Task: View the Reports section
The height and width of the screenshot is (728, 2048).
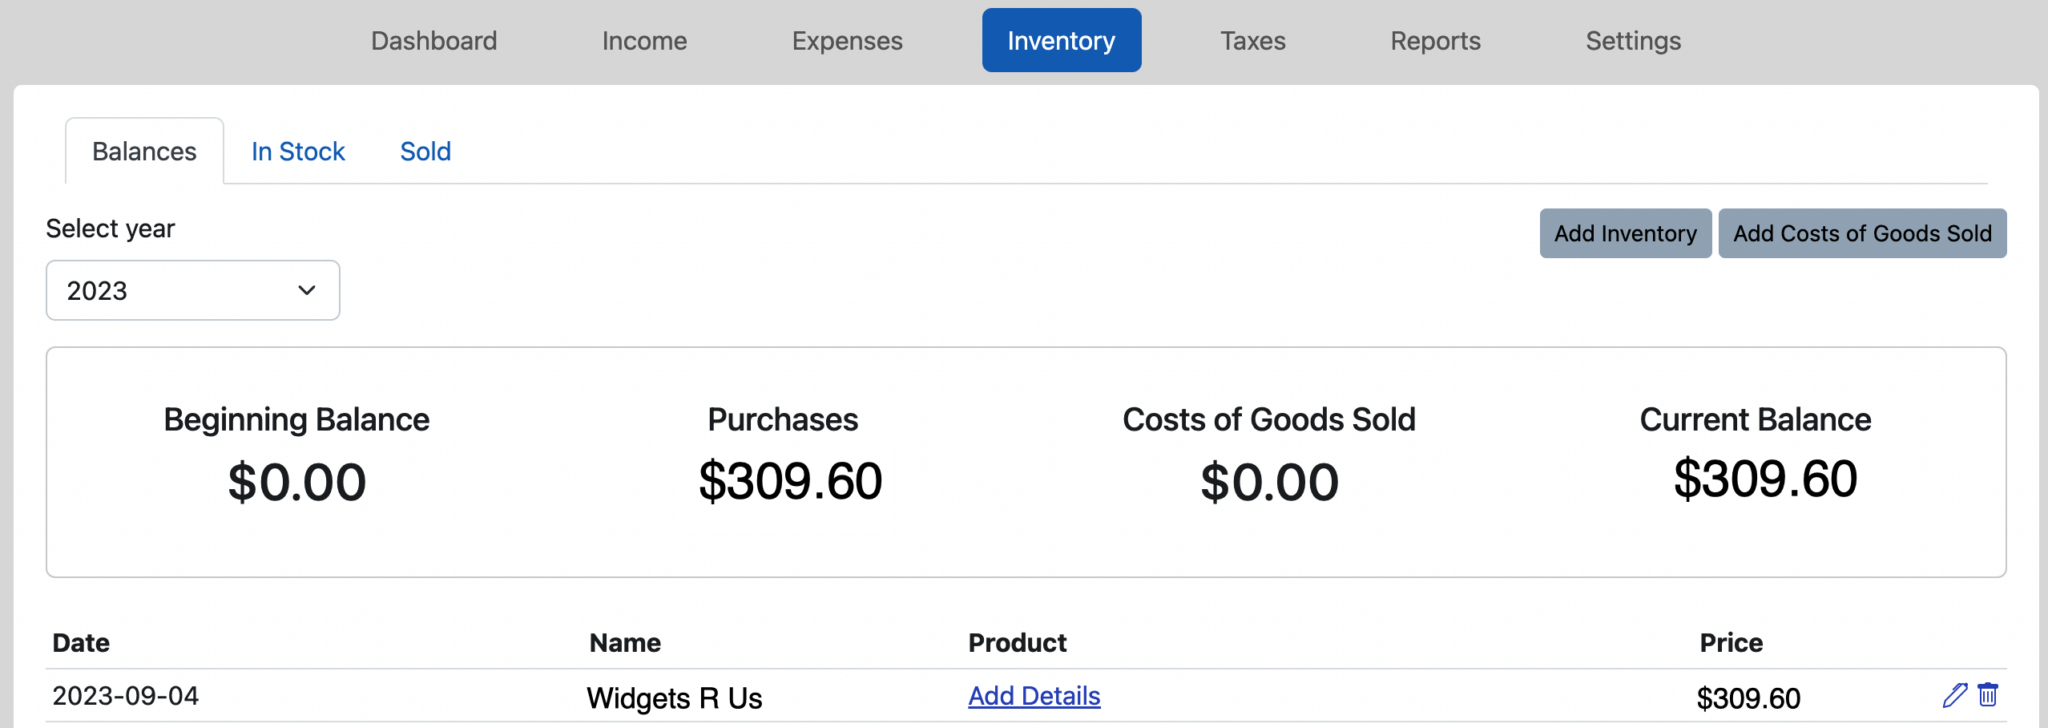Action: pos(1435,40)
